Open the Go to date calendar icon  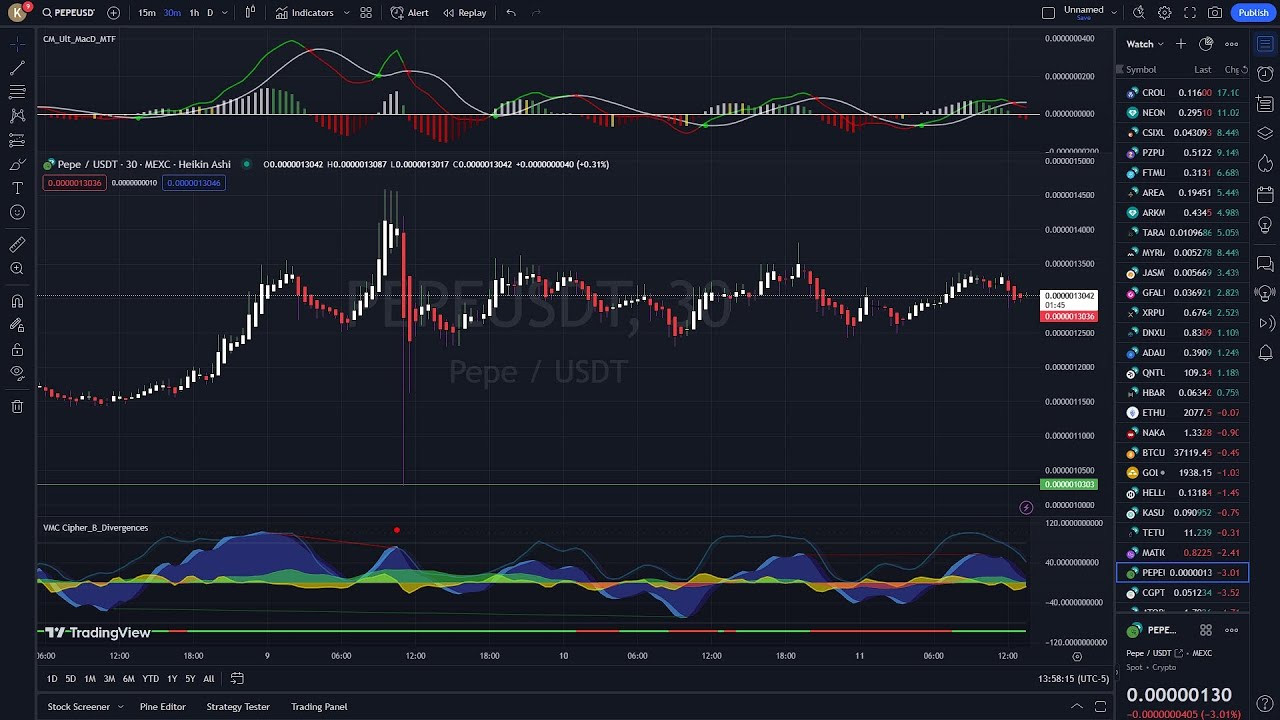[x=237, y=679]
